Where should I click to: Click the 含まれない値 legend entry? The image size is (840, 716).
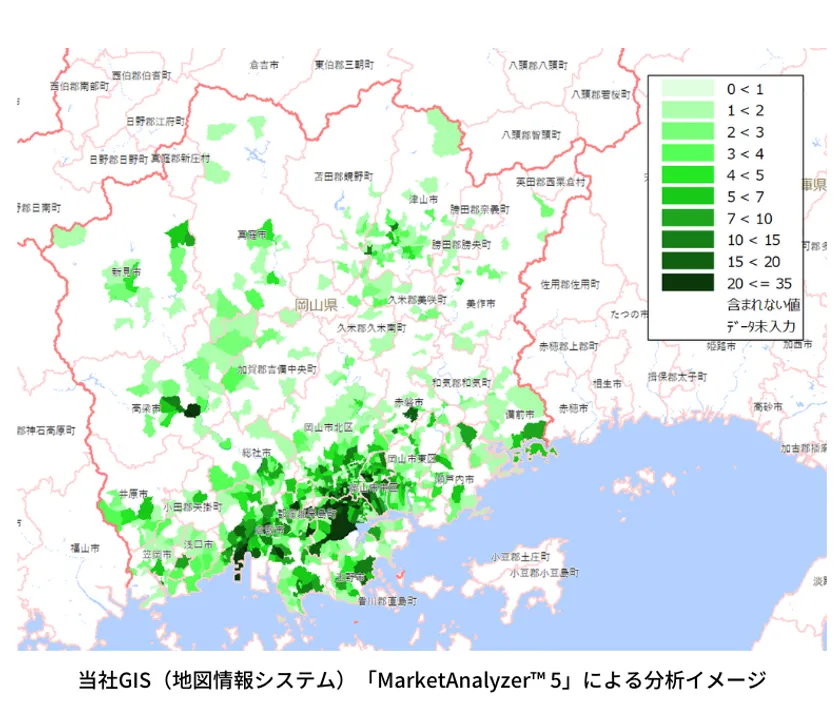click(x=763, y=305)
